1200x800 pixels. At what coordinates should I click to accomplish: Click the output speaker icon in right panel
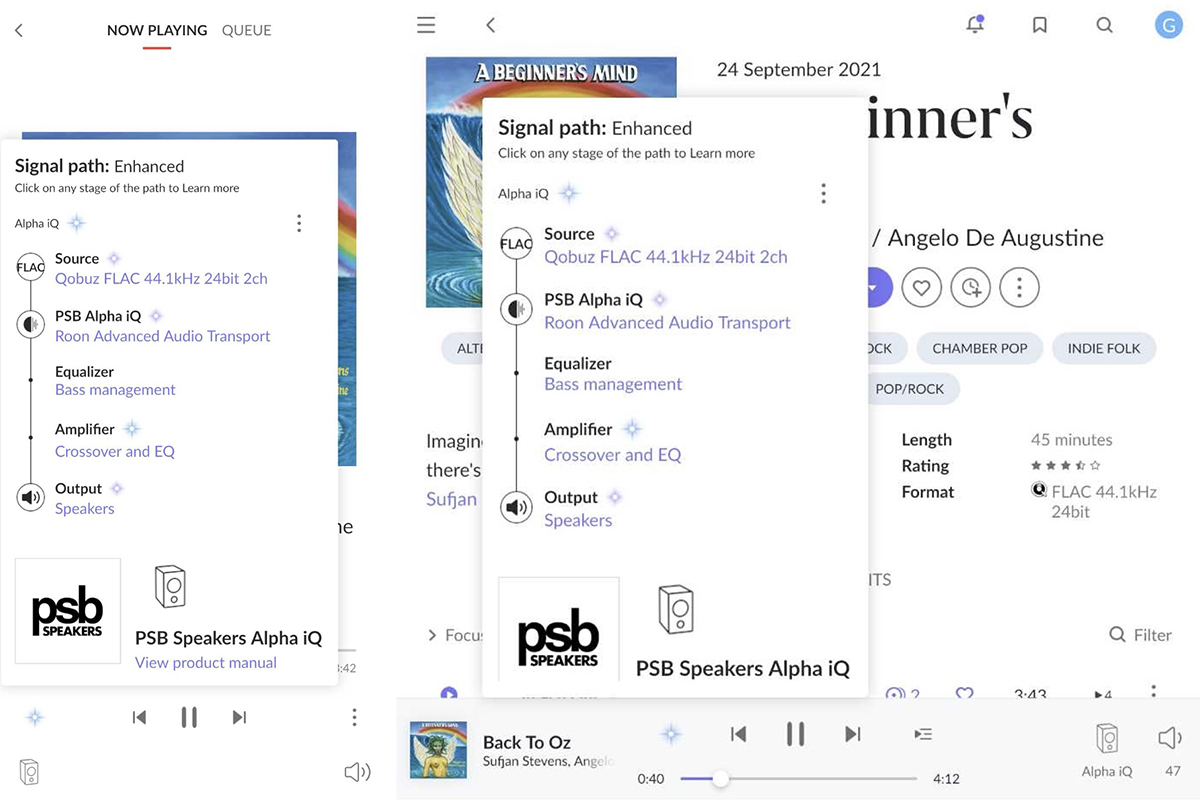click(x=516, y=508)
